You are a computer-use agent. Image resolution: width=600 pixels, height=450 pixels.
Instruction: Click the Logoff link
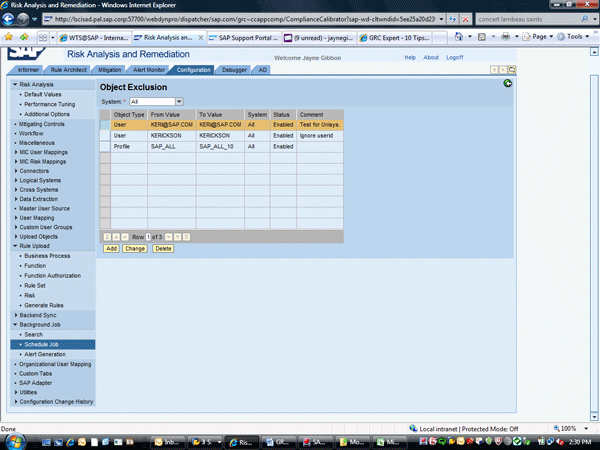coord(455,57)
